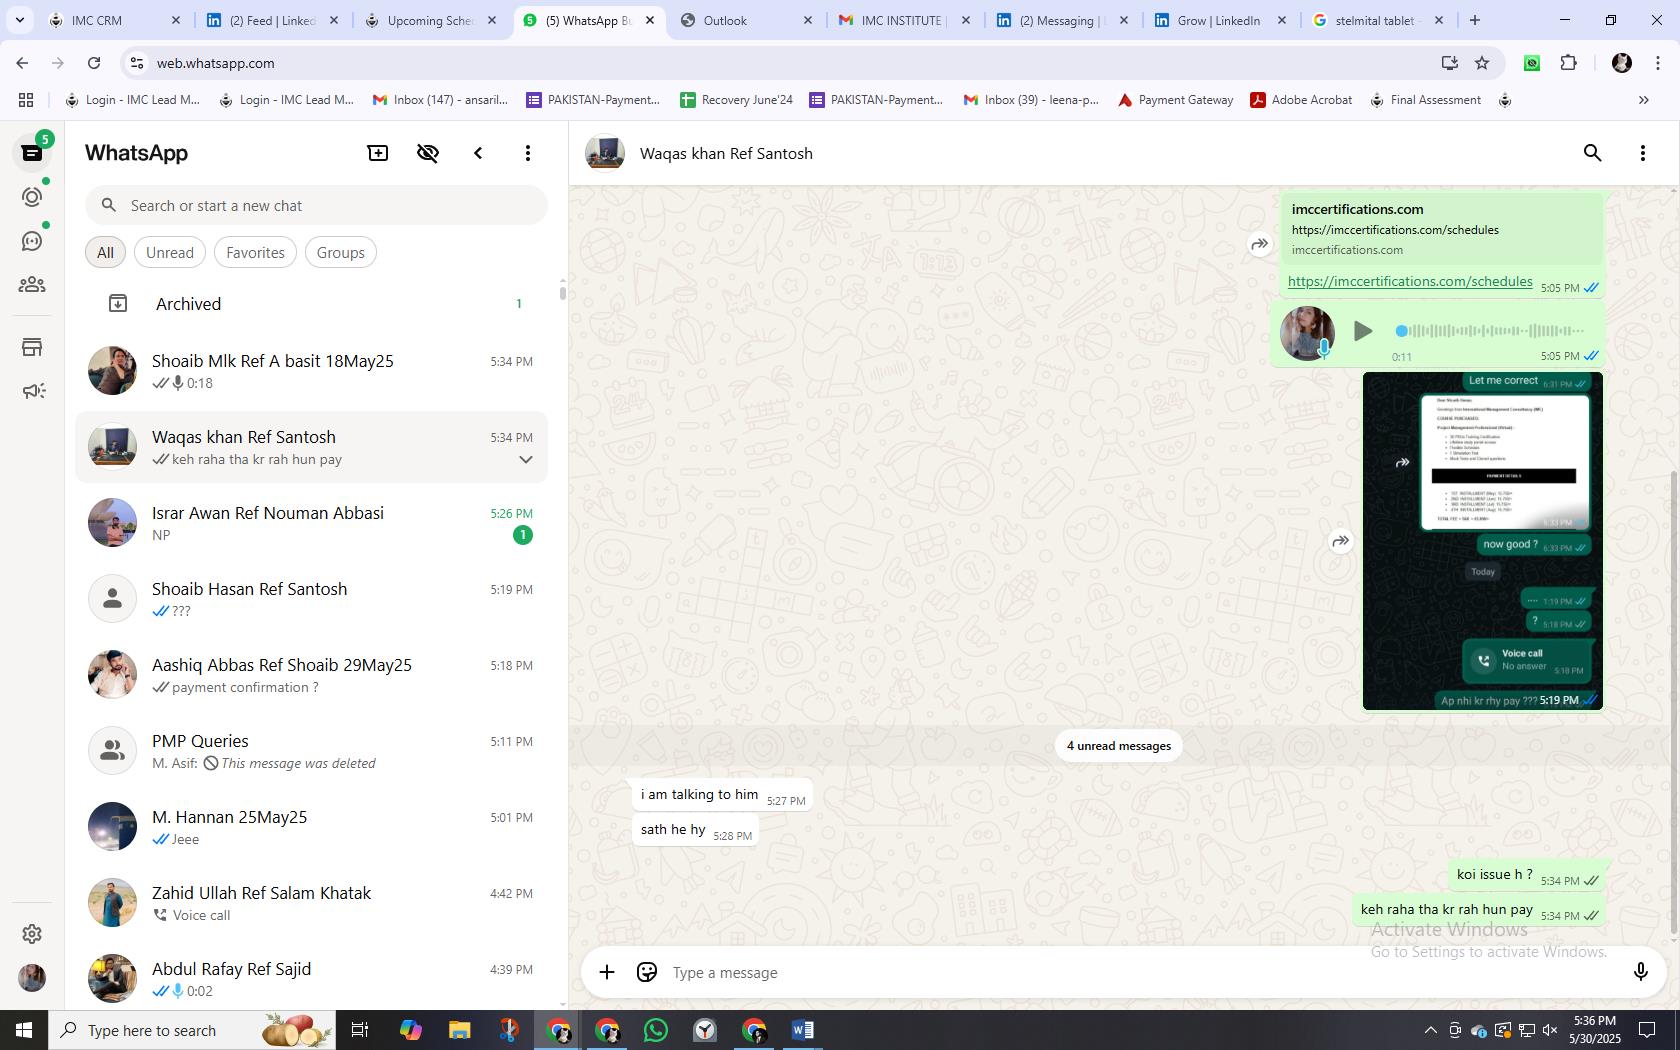
Task: Expand chat options chevron for Waqas khan
Action: click(525, 460)
